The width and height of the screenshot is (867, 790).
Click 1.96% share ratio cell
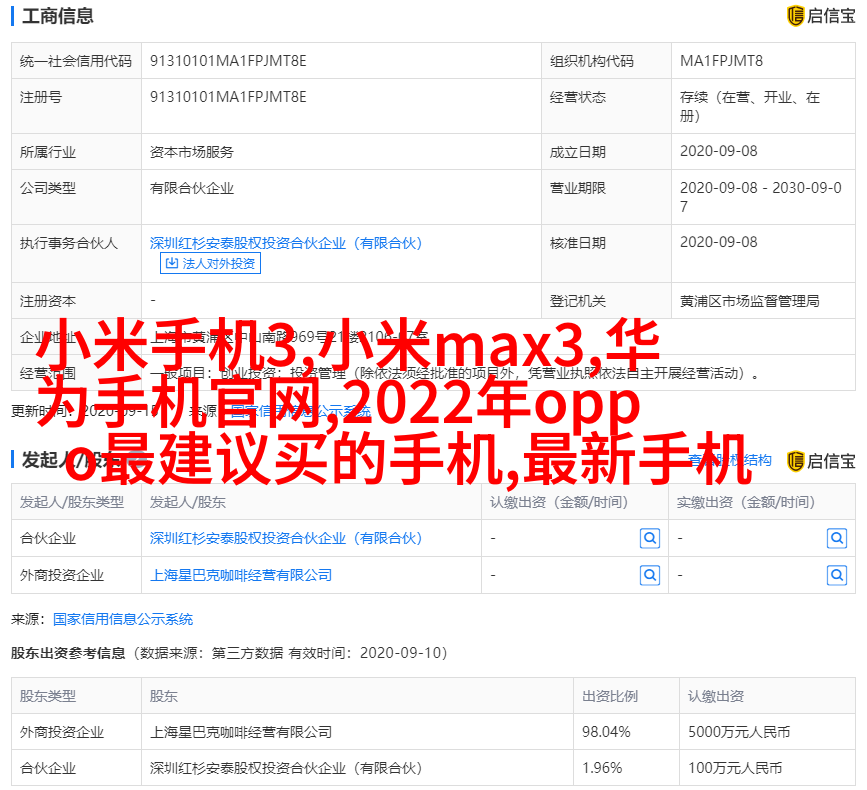click(602, 768)
